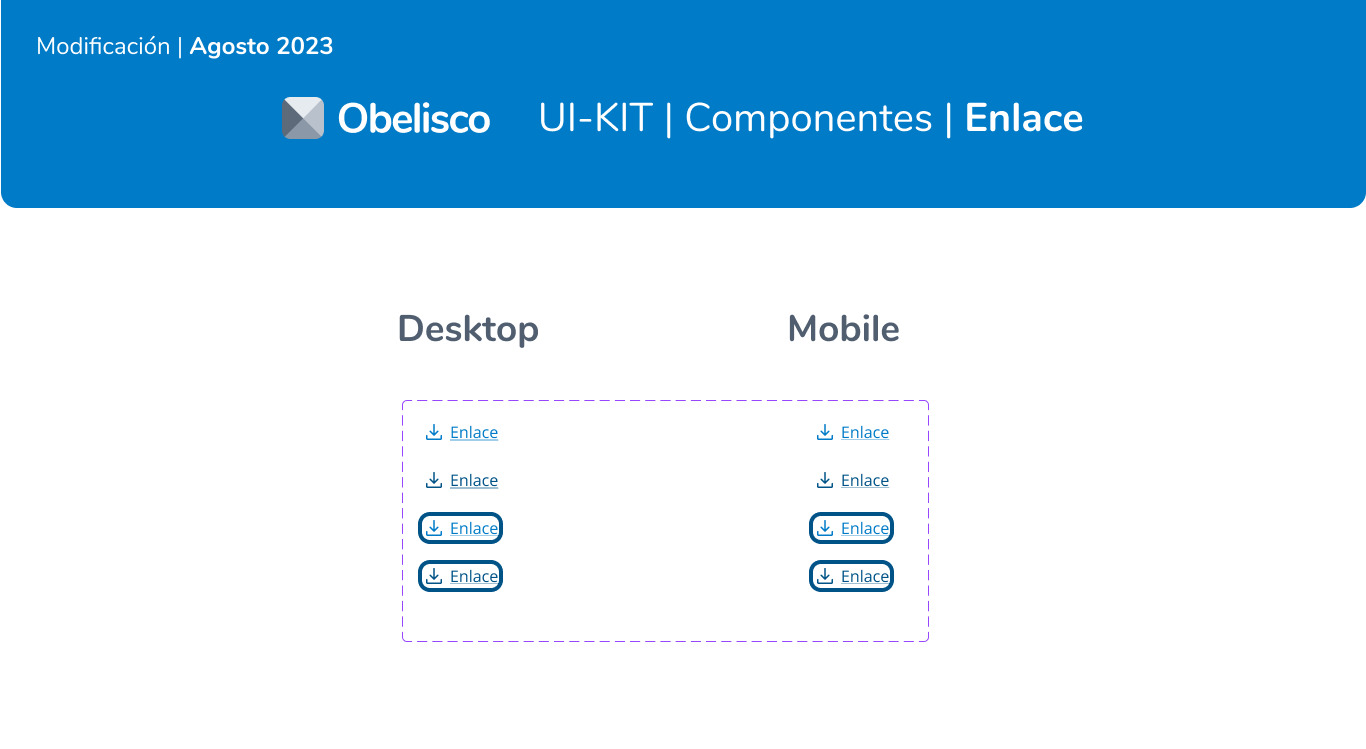Viewport: 1366px width, 749px height.
Task: Click the download icon on second Desktop Enlace
Action: tap(434, 480)
